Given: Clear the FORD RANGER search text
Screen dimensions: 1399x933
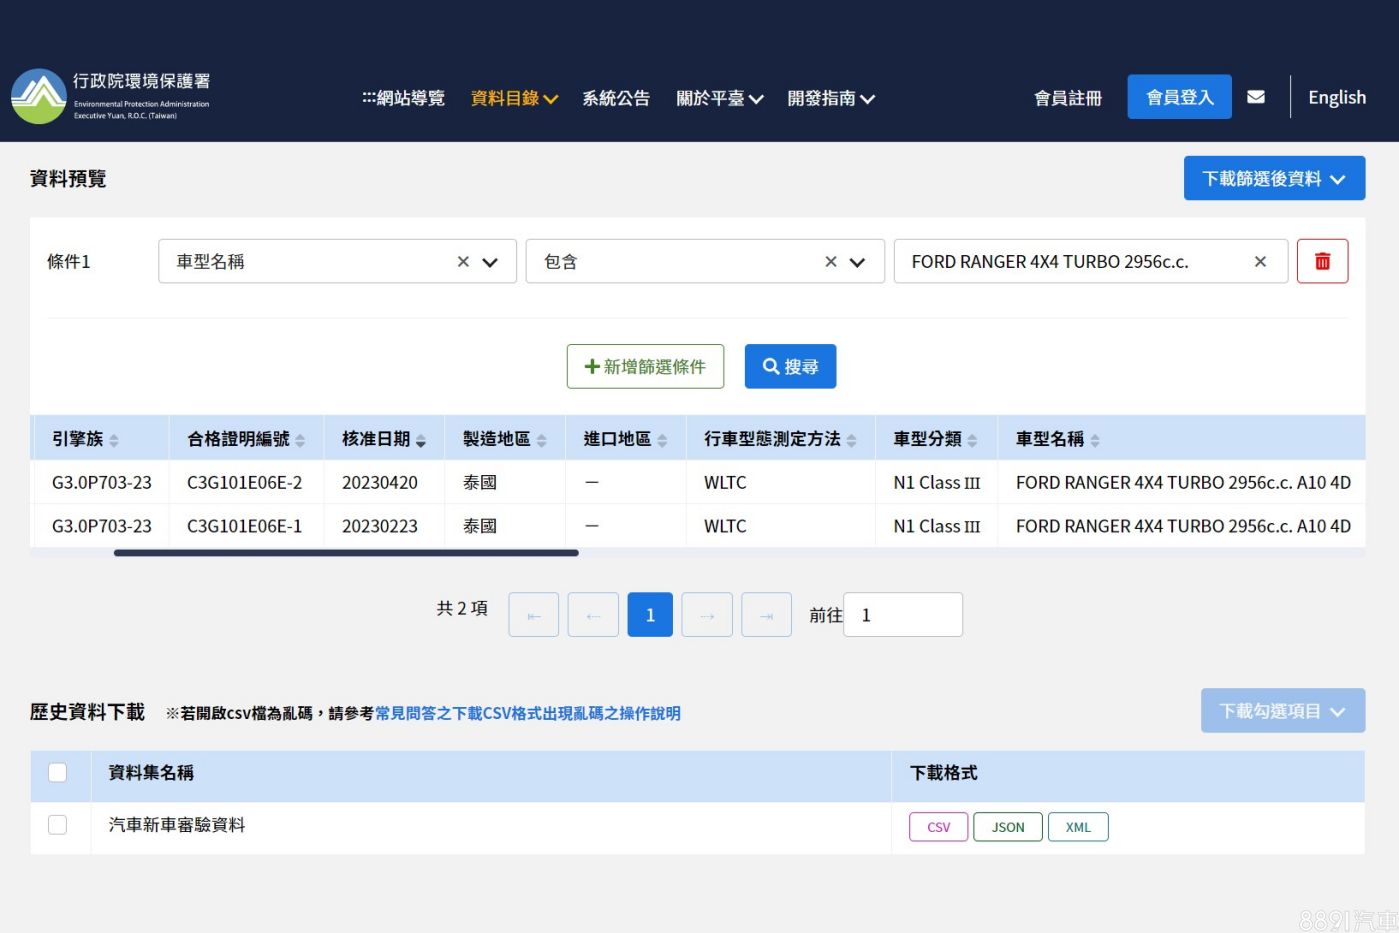Looking at the screenshot, I should (x=1260, y=262).
